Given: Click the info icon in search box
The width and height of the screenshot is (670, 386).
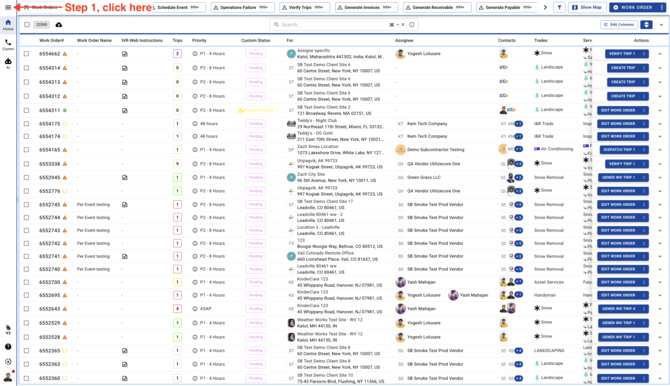Looking at the screenshot, I should [x=412, y=25].
